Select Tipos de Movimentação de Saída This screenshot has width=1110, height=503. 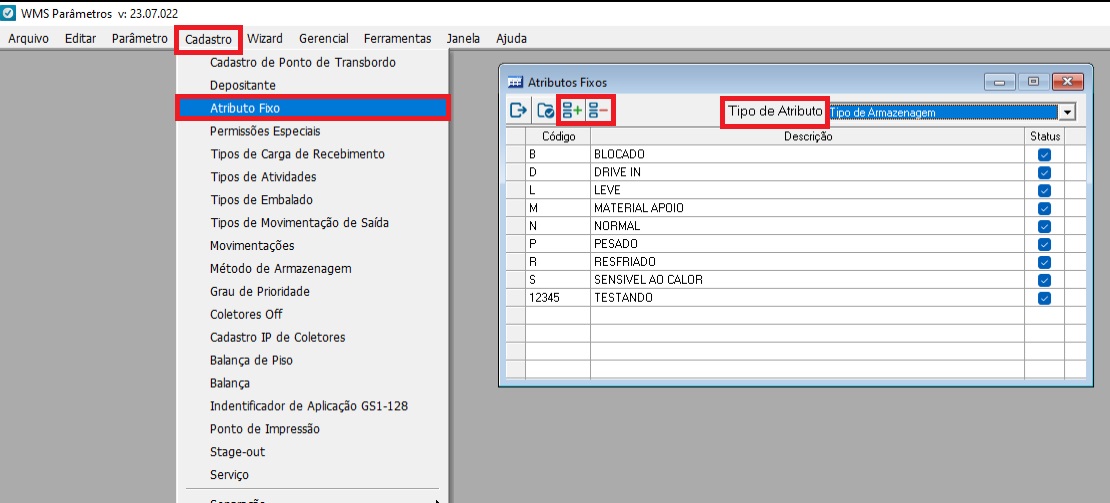(x=311, y=222)
